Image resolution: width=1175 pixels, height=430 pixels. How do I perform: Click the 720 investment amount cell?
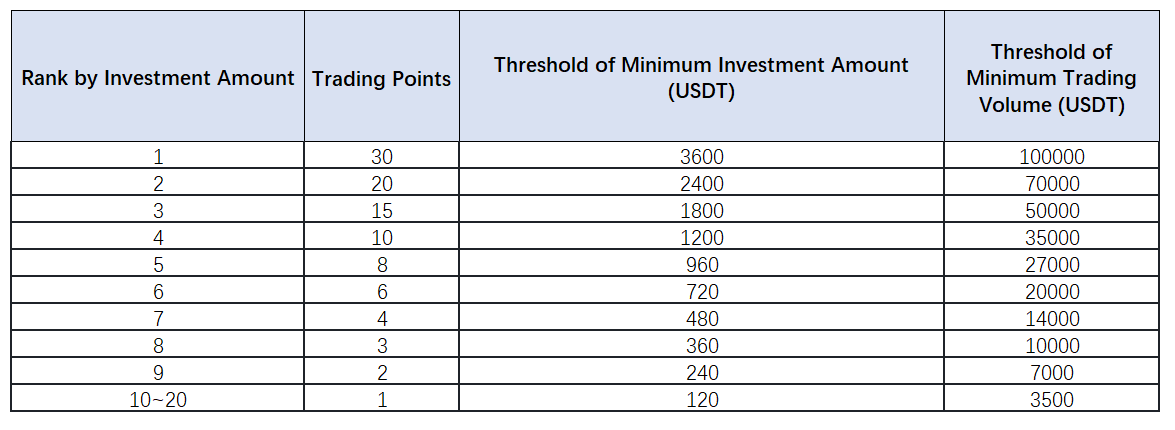tap(701, 292)
